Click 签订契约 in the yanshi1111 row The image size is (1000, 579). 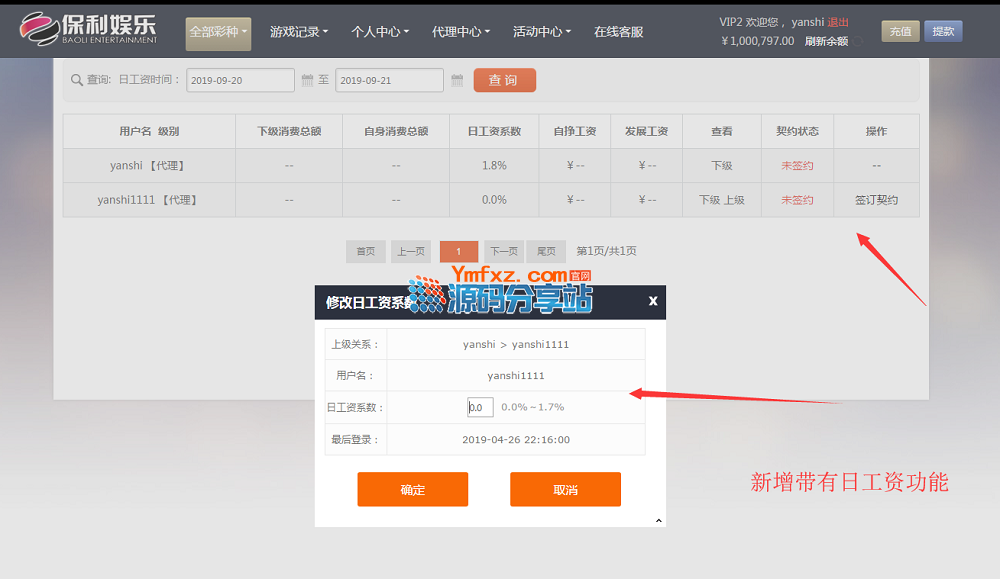(x=876, y=200)
